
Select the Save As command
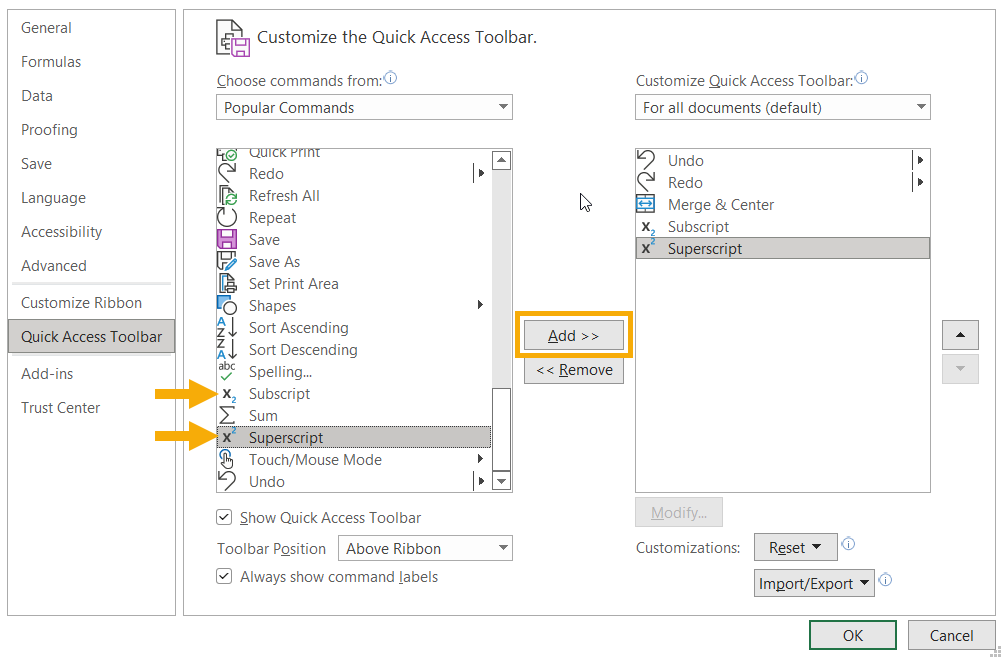click(x=273, y=261)
